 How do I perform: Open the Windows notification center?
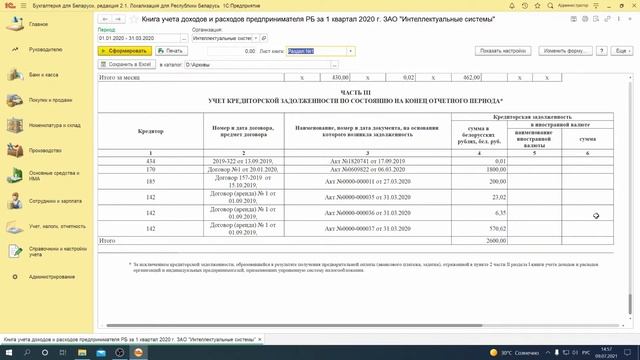click(628, 353)
